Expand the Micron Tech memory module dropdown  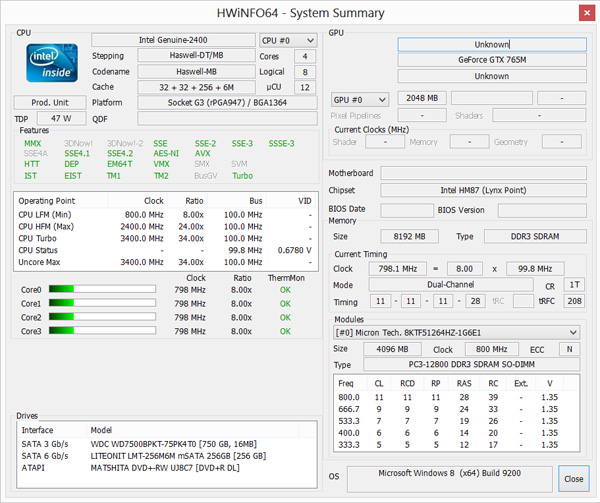(456, 332)
